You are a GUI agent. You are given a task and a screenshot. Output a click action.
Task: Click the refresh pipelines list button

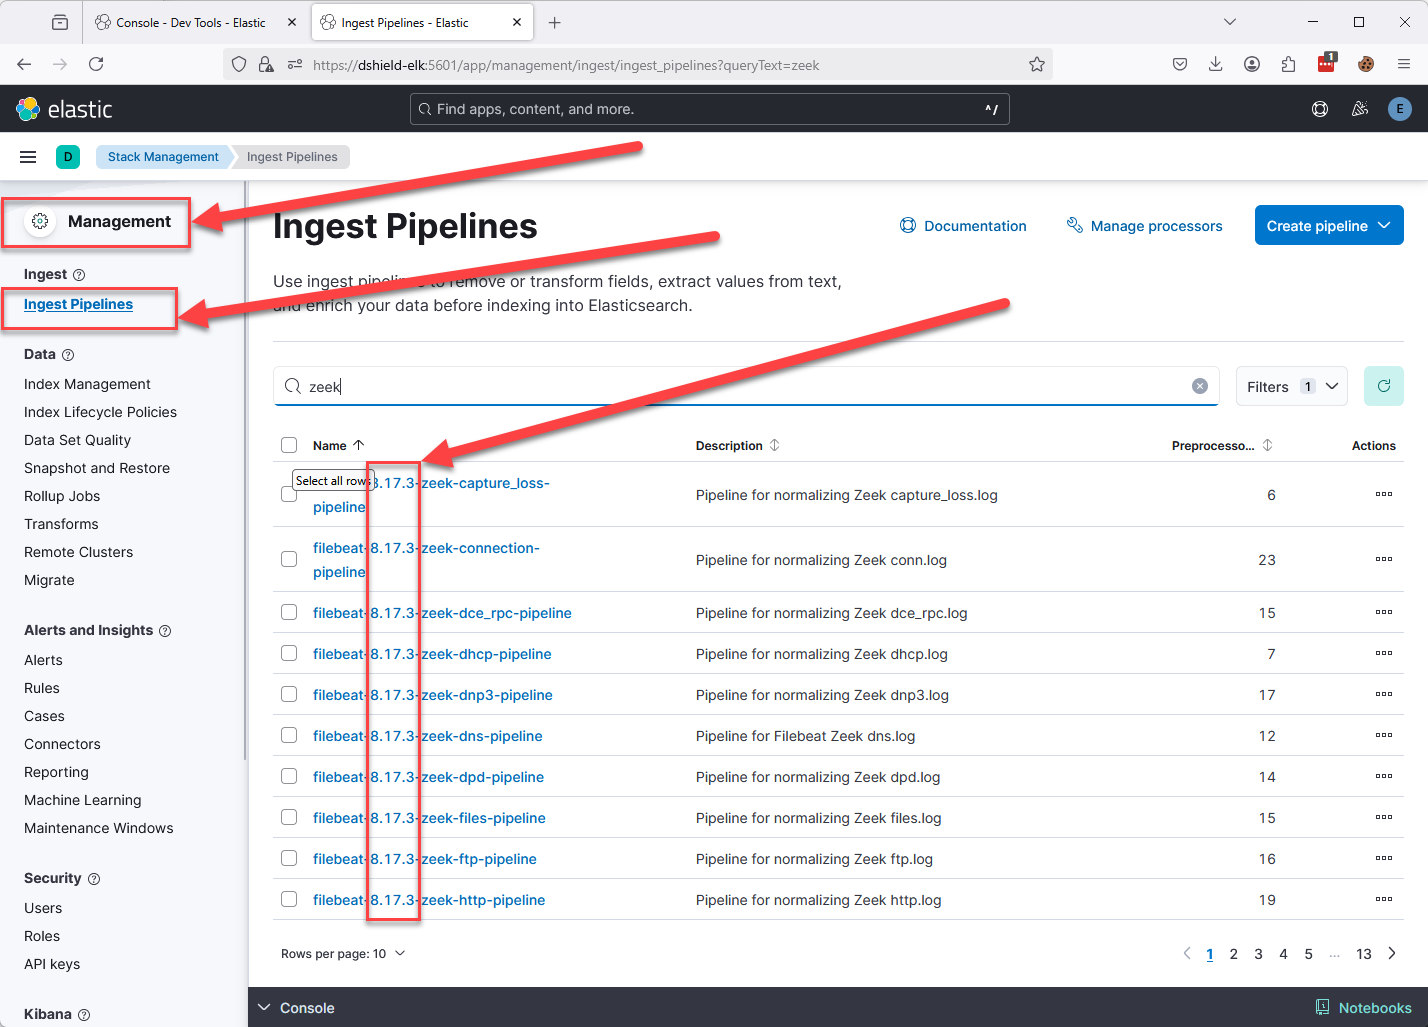click(x=1383, y=386)
